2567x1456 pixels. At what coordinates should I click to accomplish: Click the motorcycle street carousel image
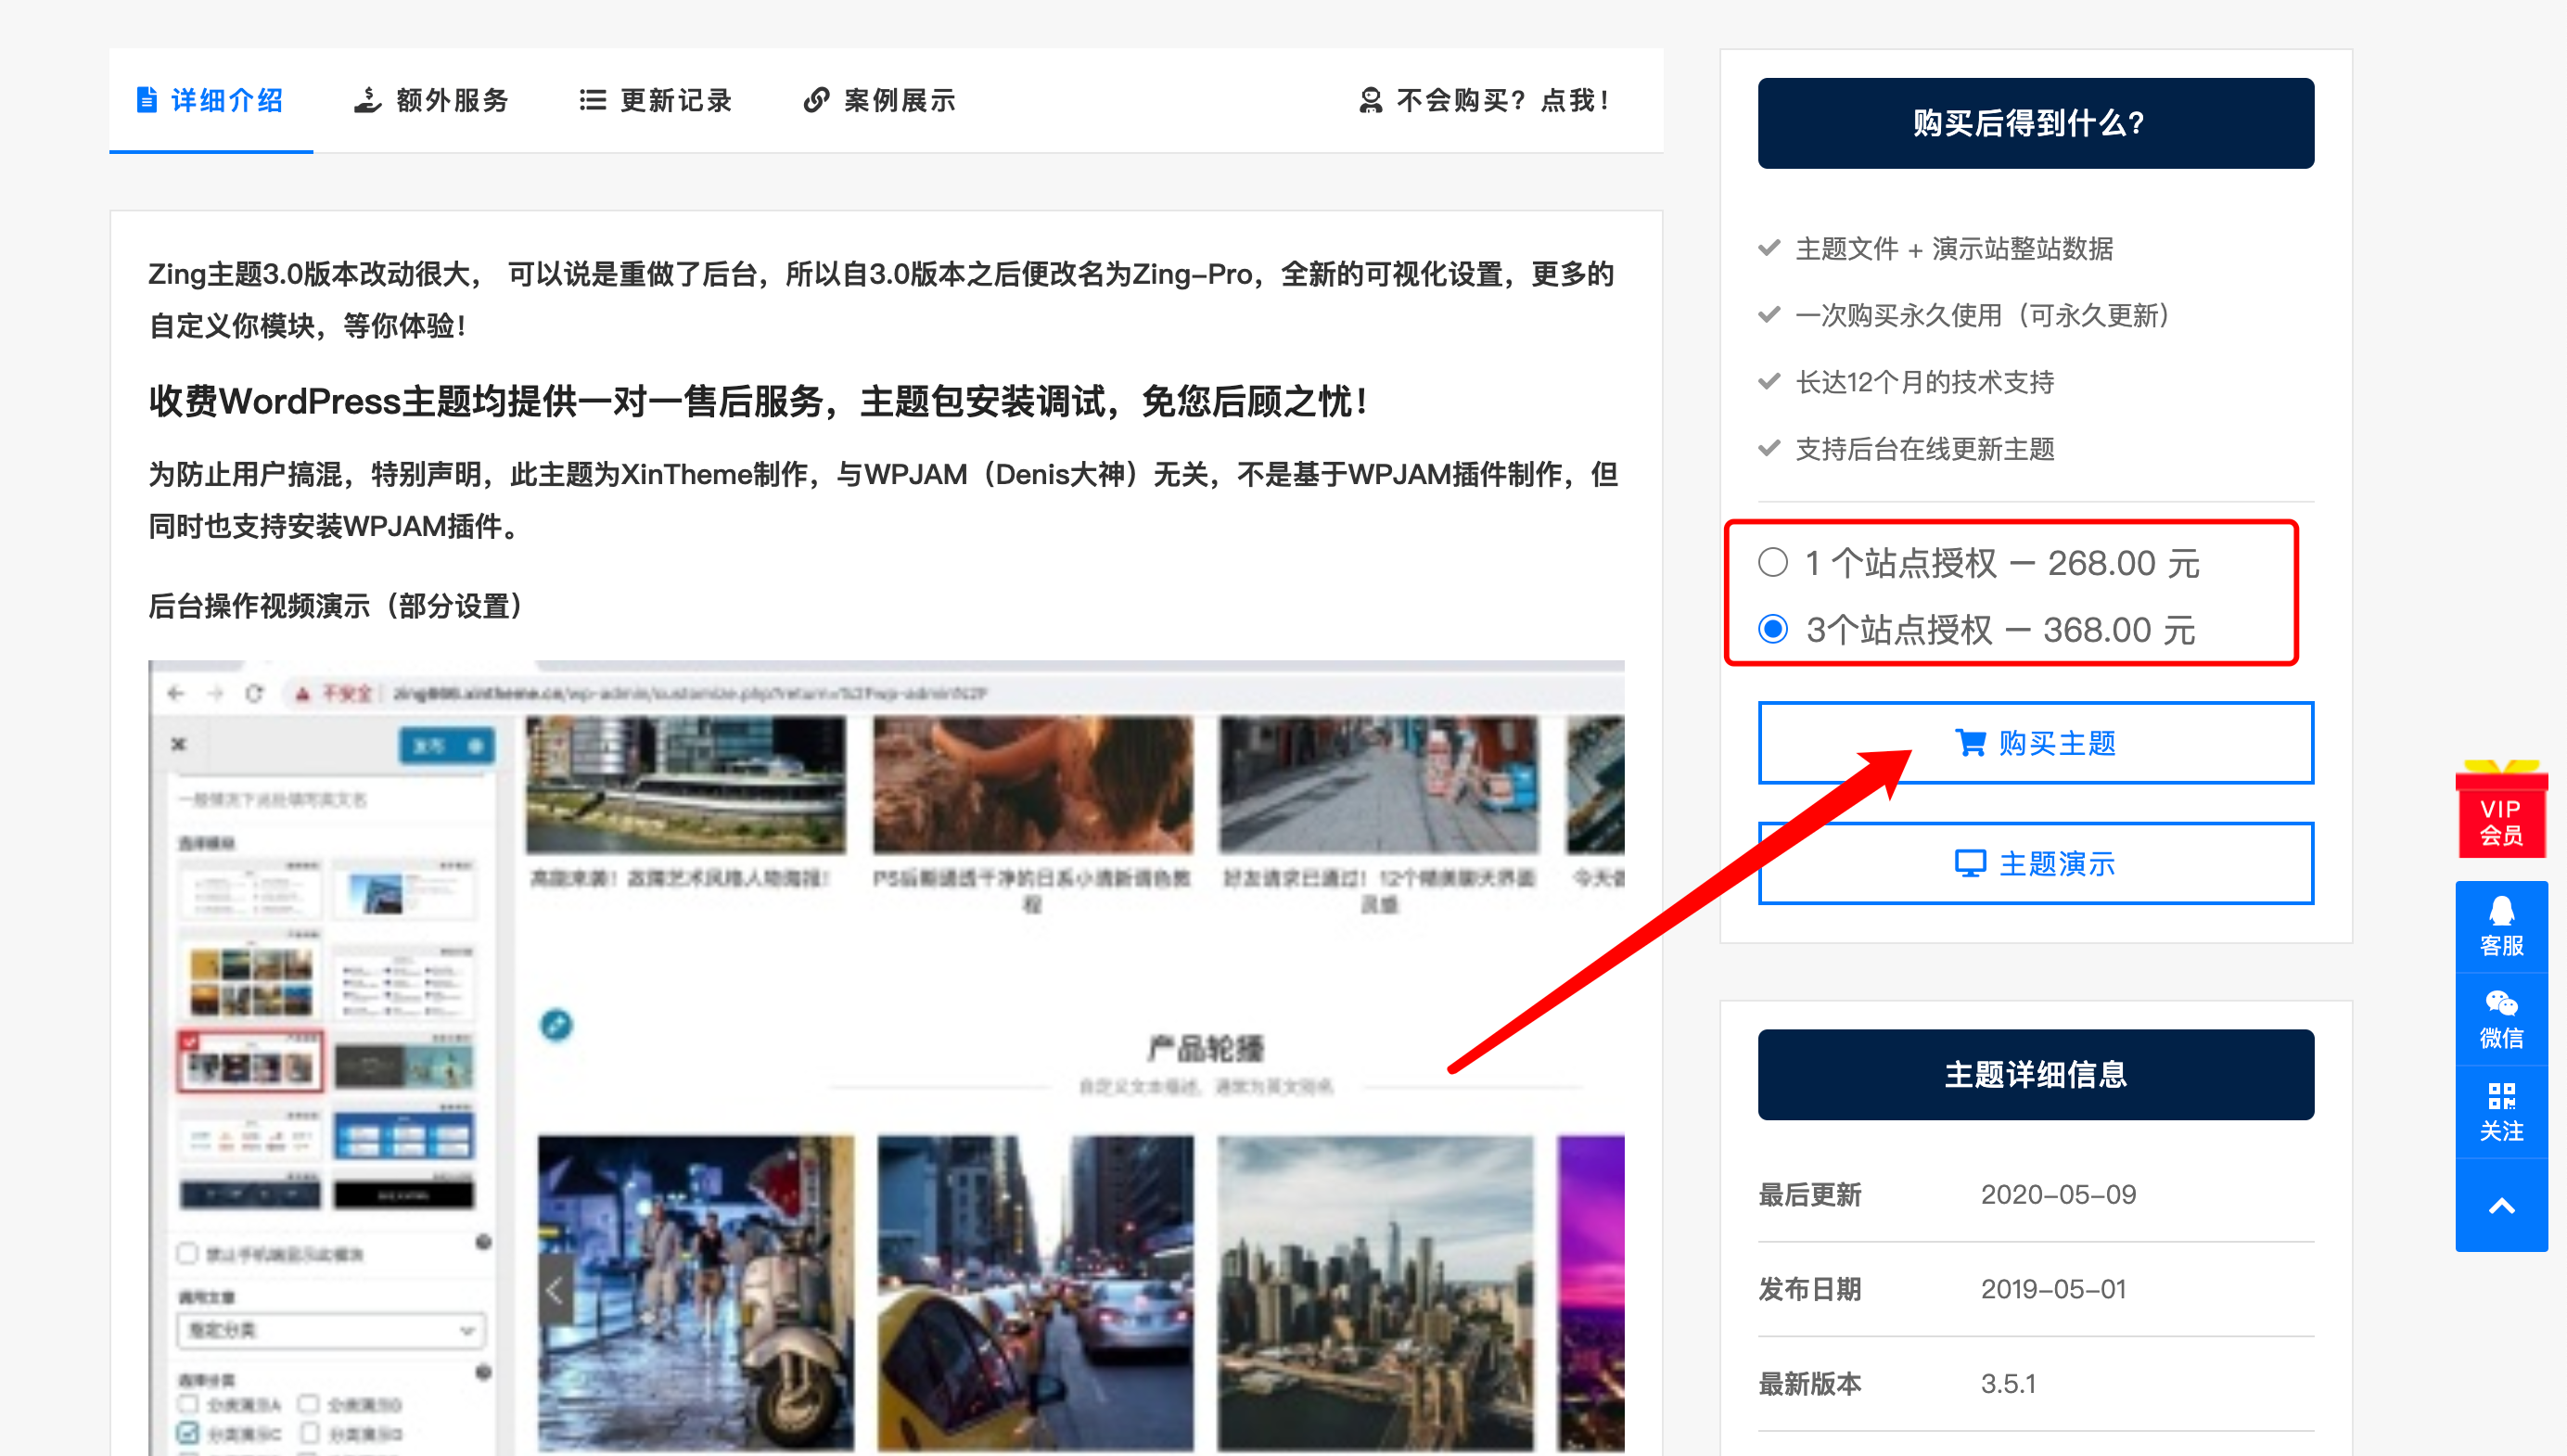[696, 1293]
